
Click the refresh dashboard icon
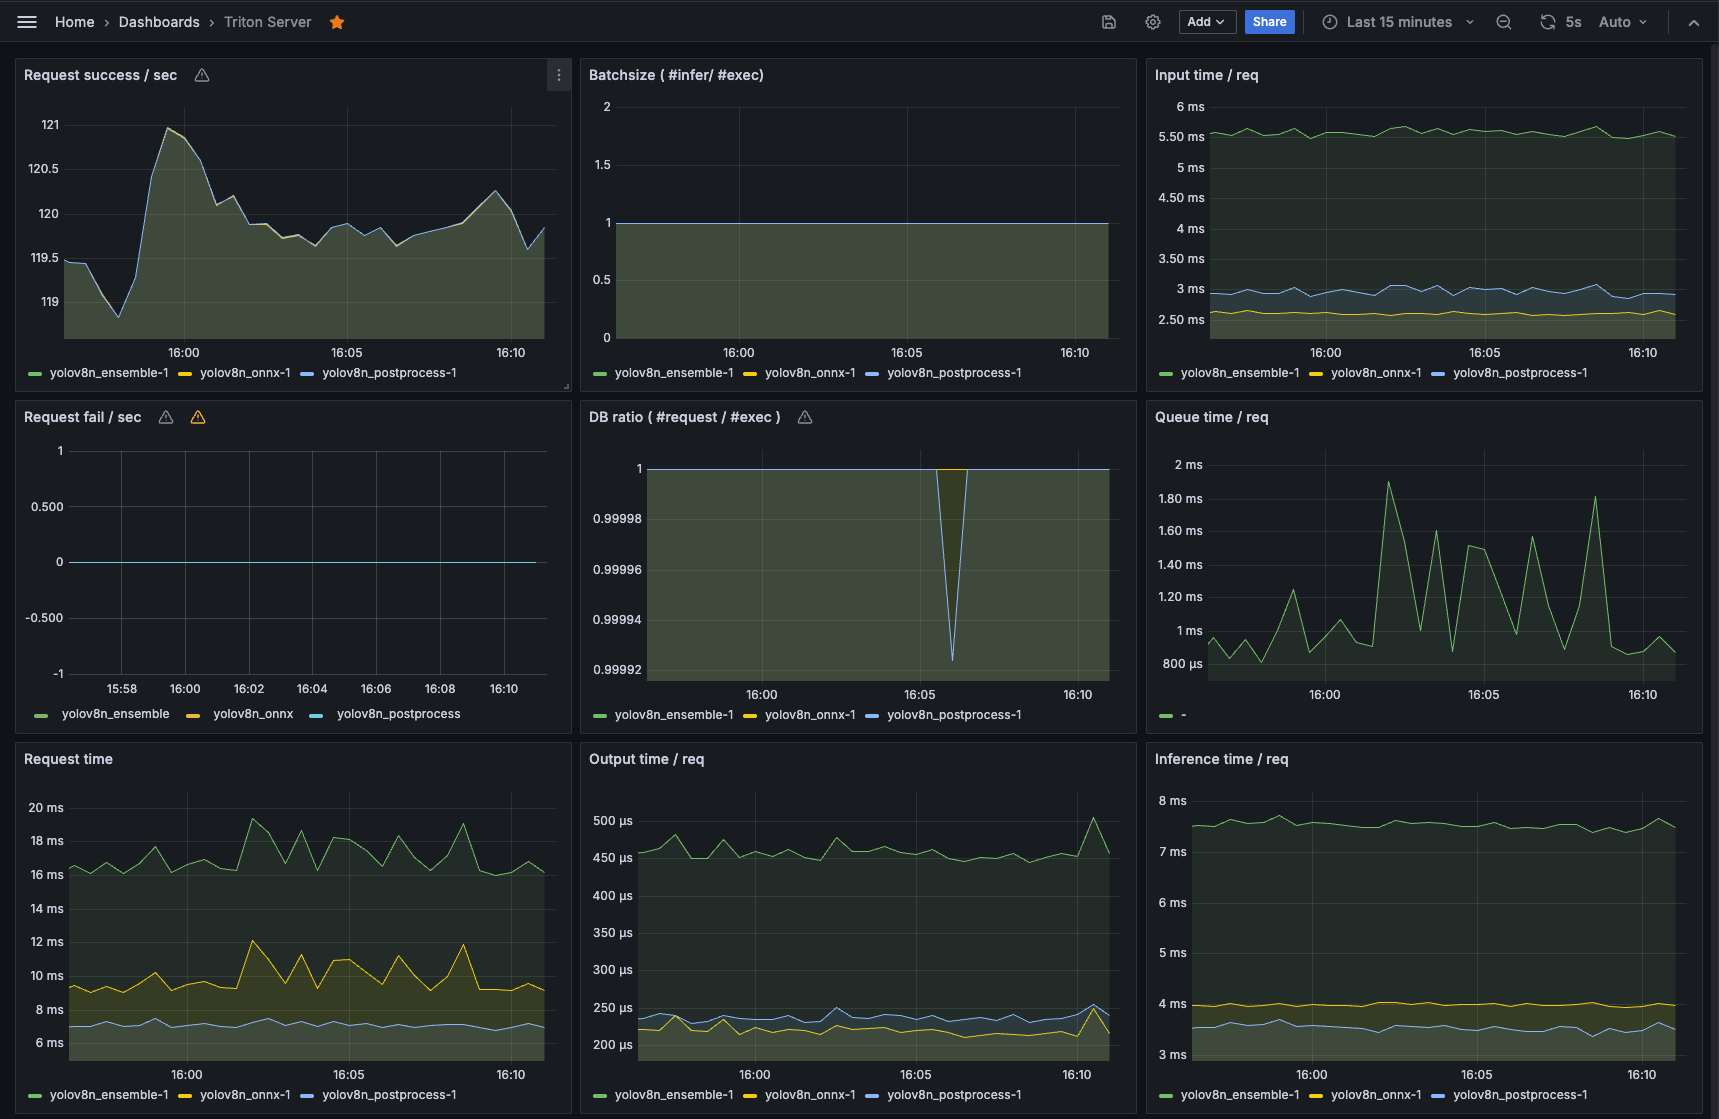coord(1547,22)
